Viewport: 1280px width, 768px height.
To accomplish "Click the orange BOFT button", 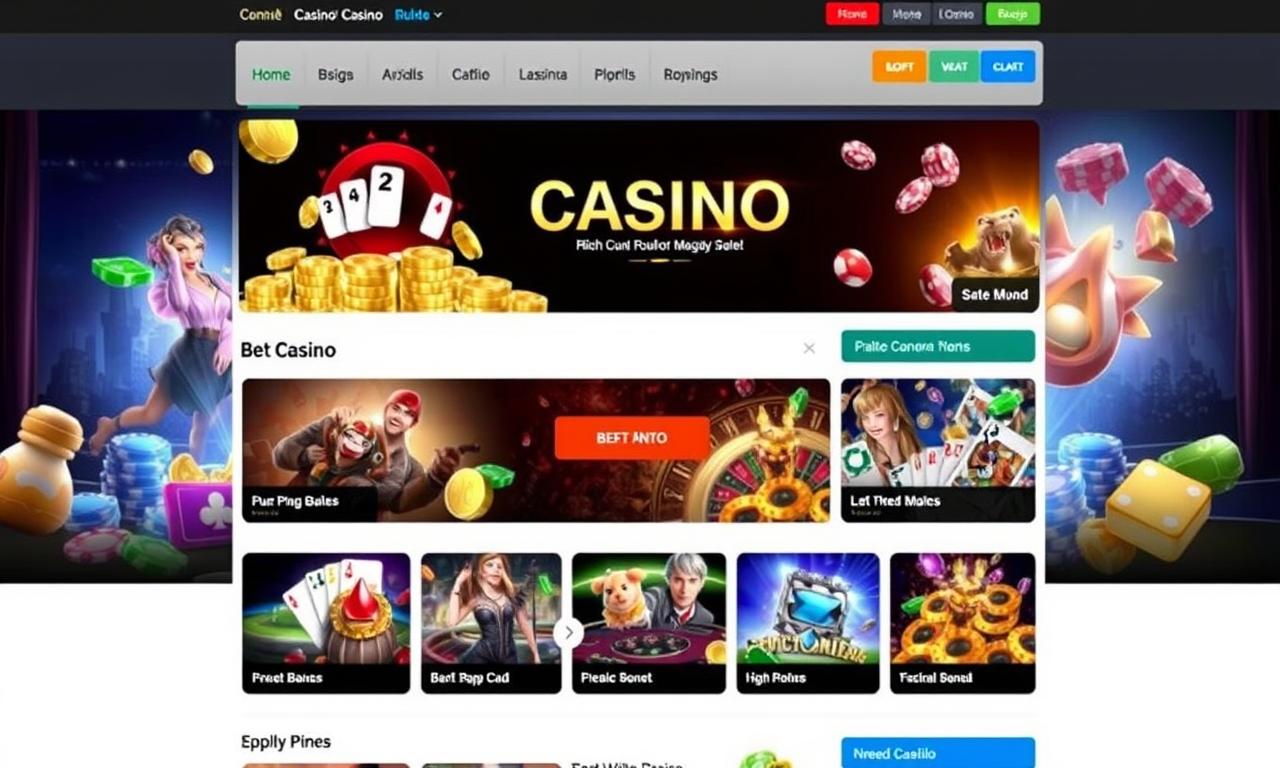I will tap(899, 66).
